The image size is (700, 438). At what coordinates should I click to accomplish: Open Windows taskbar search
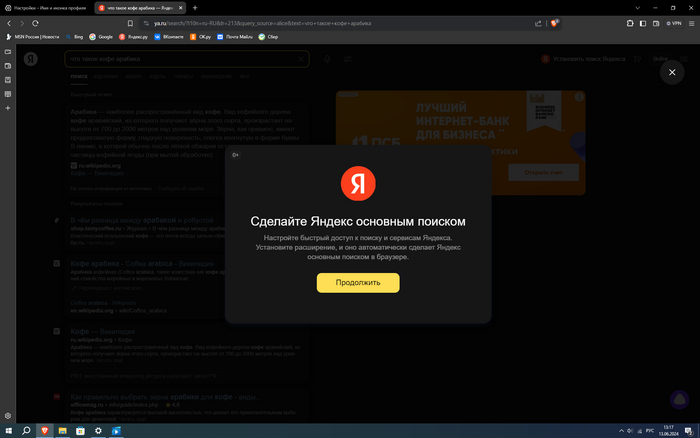tap(26, 431)
